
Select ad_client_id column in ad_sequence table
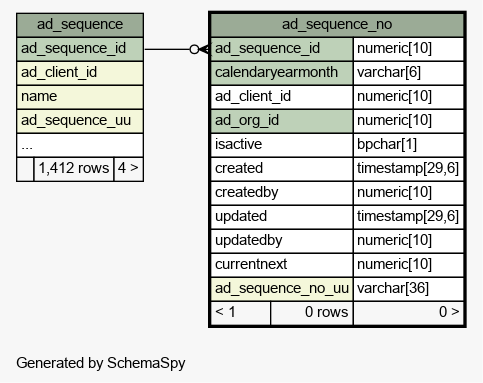pos(80,73)
